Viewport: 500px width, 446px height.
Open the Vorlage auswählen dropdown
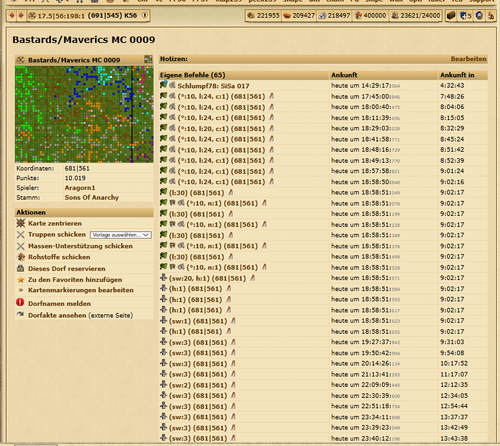pos(121,235)
